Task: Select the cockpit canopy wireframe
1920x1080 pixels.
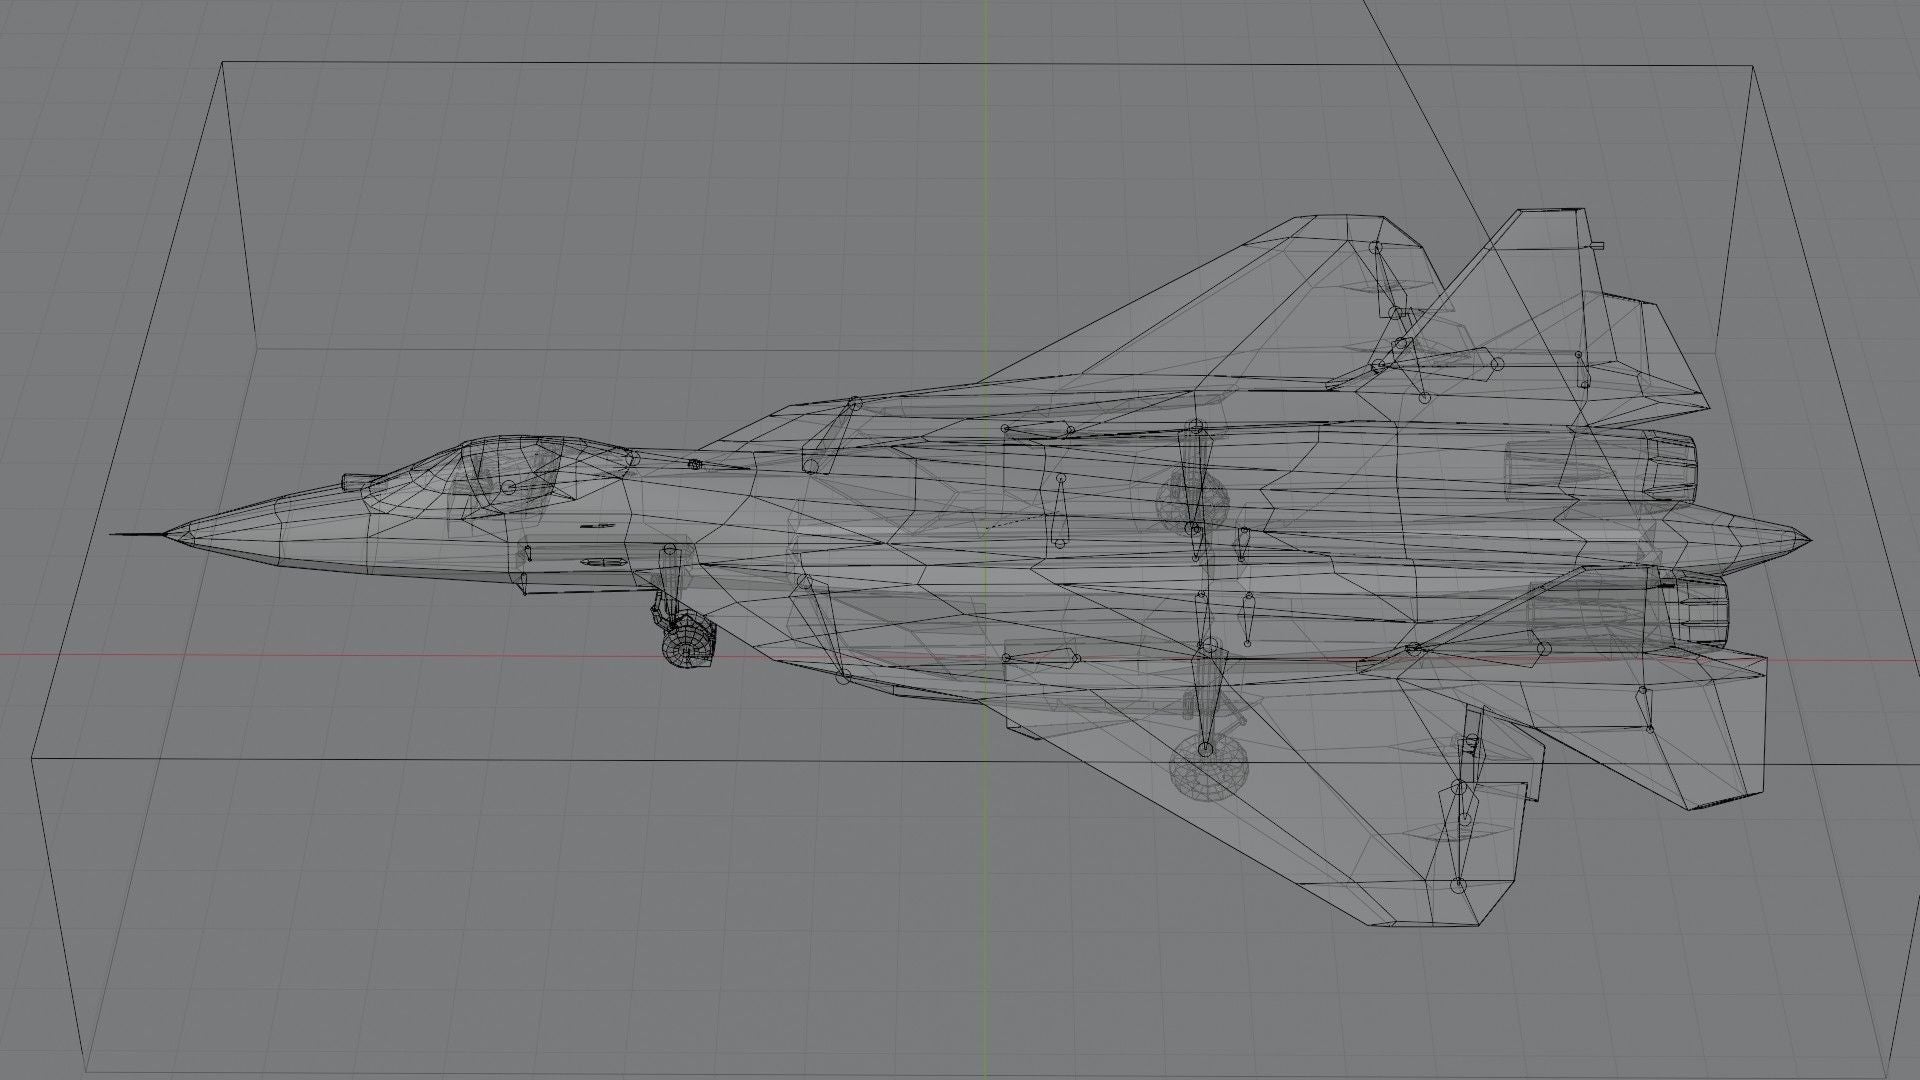Action: click(x=505, y=463)
